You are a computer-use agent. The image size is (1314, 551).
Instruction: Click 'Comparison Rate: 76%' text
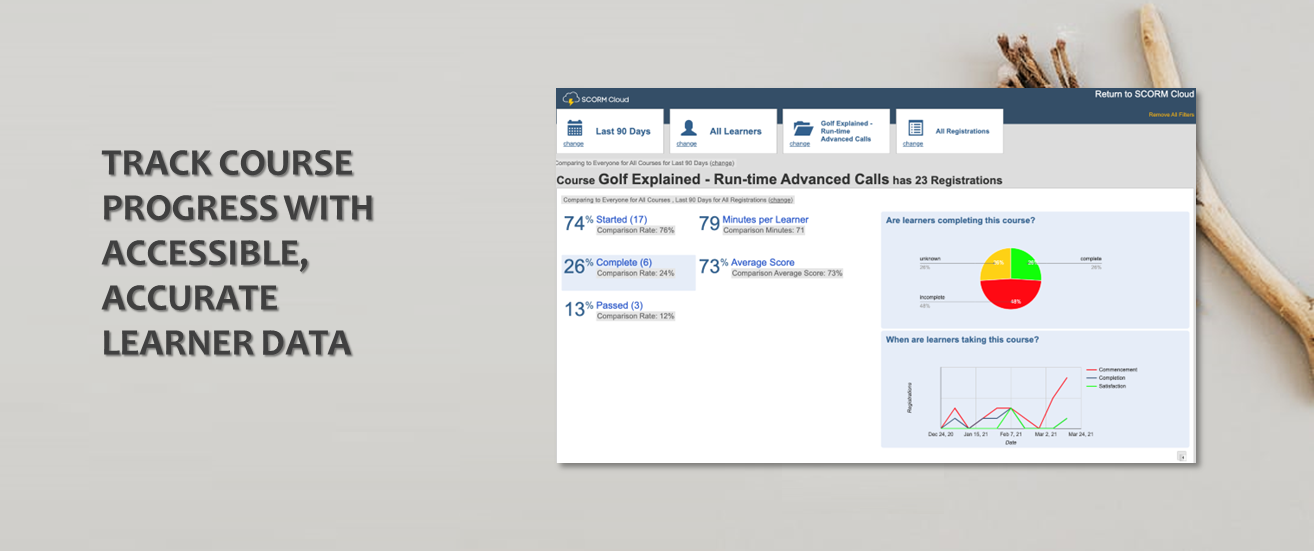click(636, 230)
